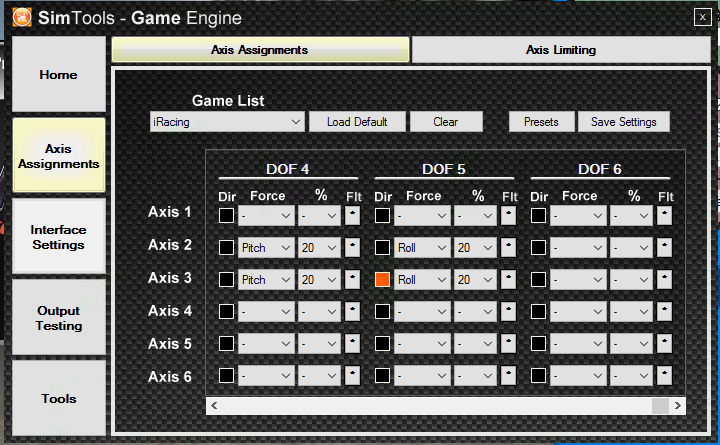Open percent dropdown for Axis 6 DOF 6
The width and height of the screenshot is (720, 445).
click(632, 377)
